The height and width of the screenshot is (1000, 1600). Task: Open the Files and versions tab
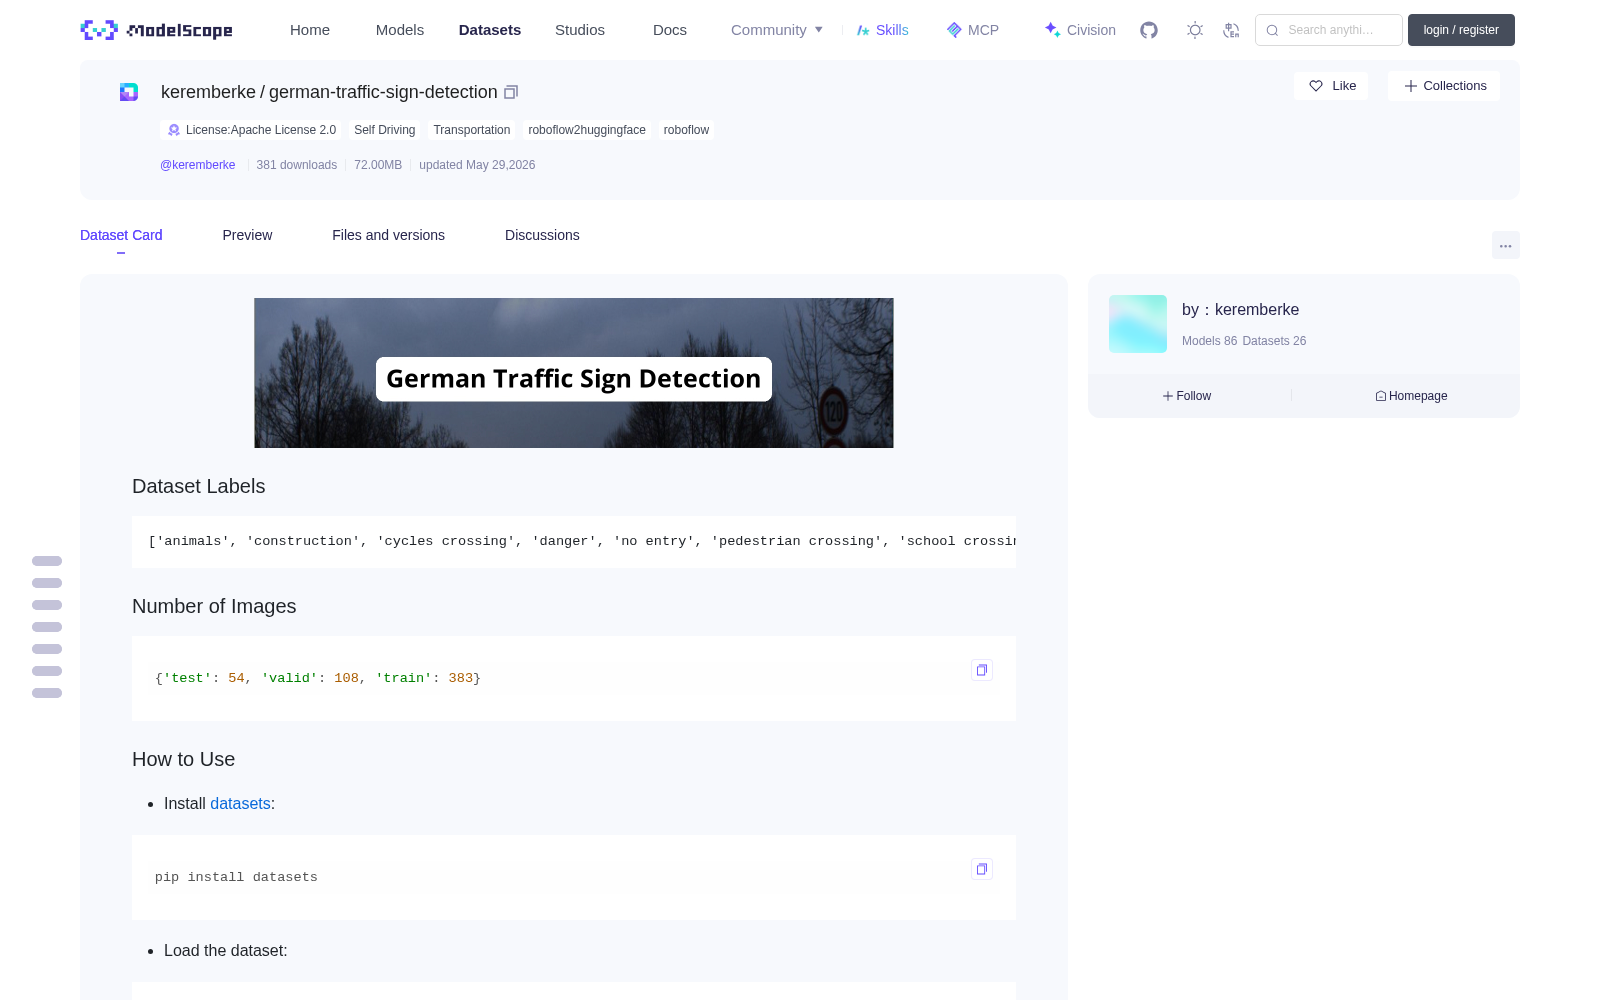coord(388,235)
